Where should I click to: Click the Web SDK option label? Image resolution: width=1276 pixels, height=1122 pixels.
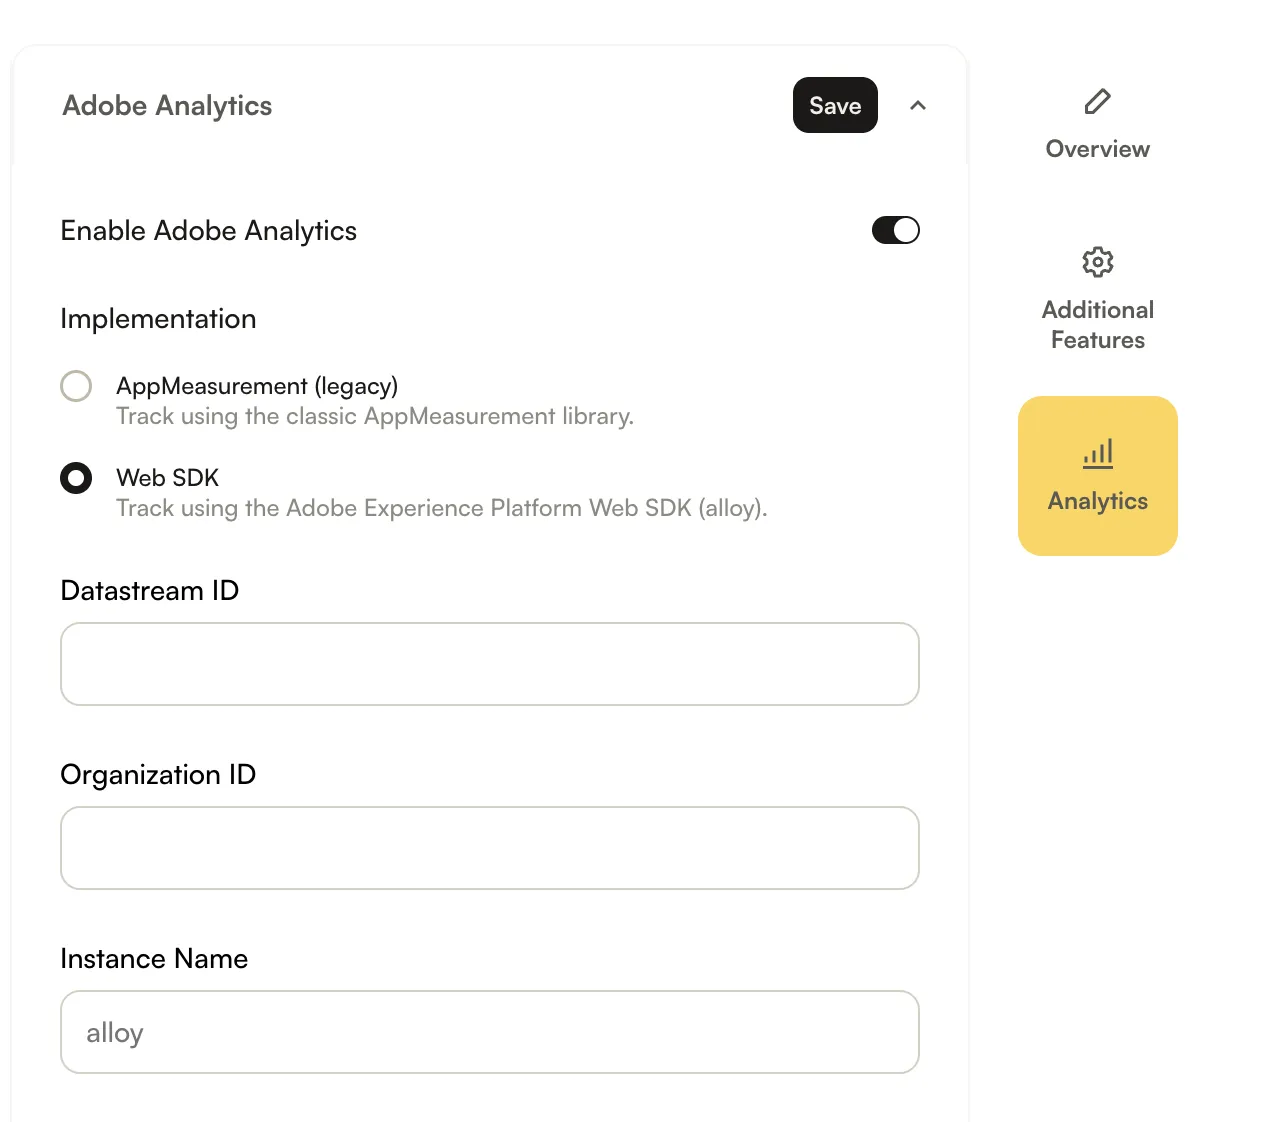[167, 478]
